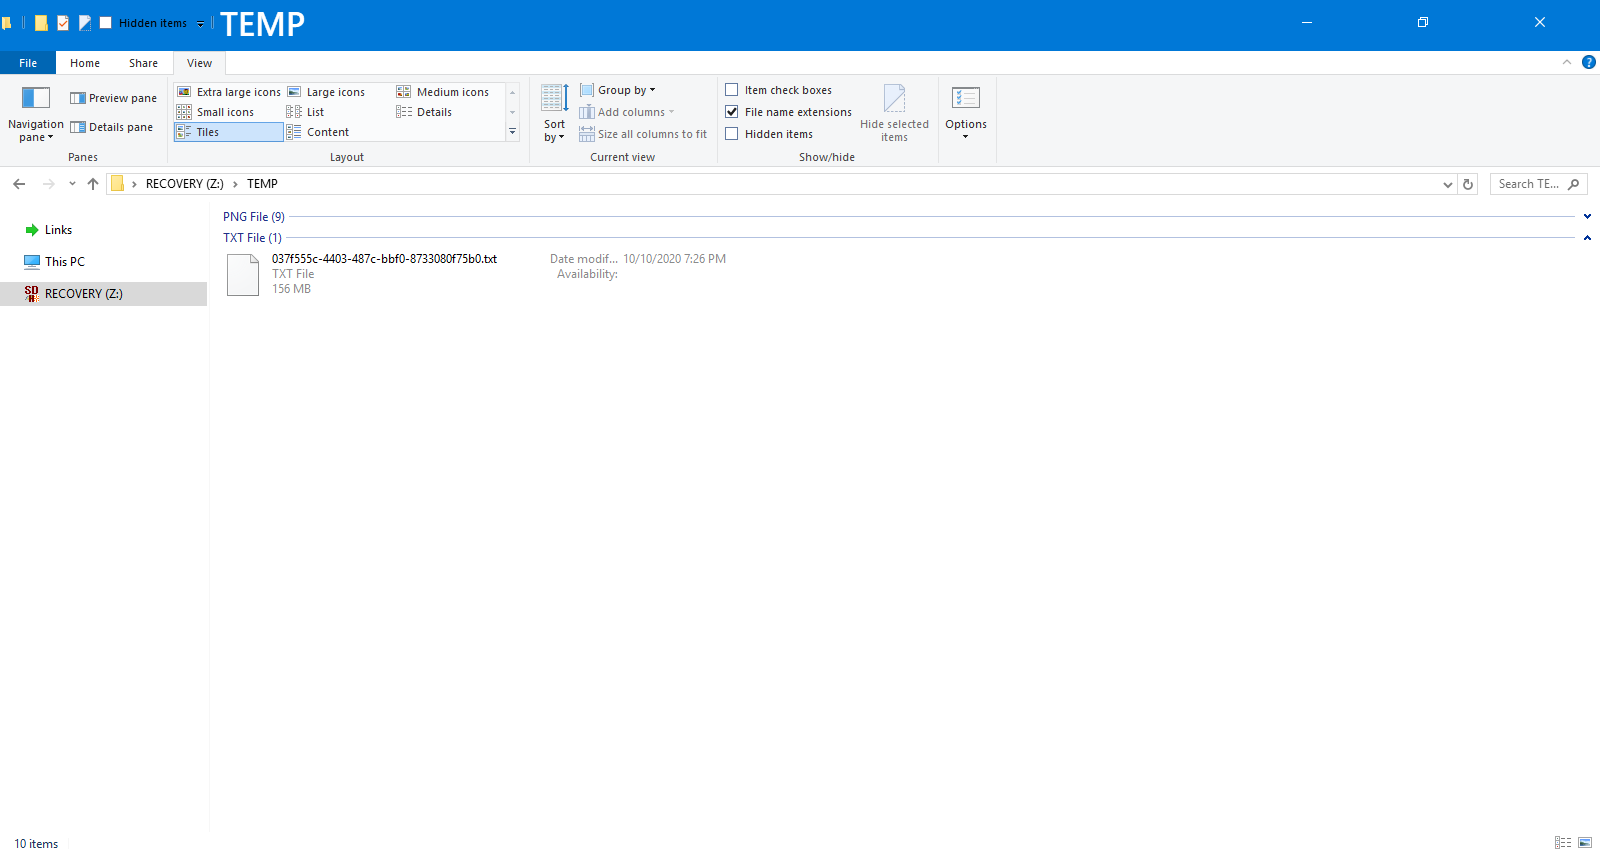Open the Group by dropdown
The width and height of the screenshot is (1600, 854).
point(618,90)
